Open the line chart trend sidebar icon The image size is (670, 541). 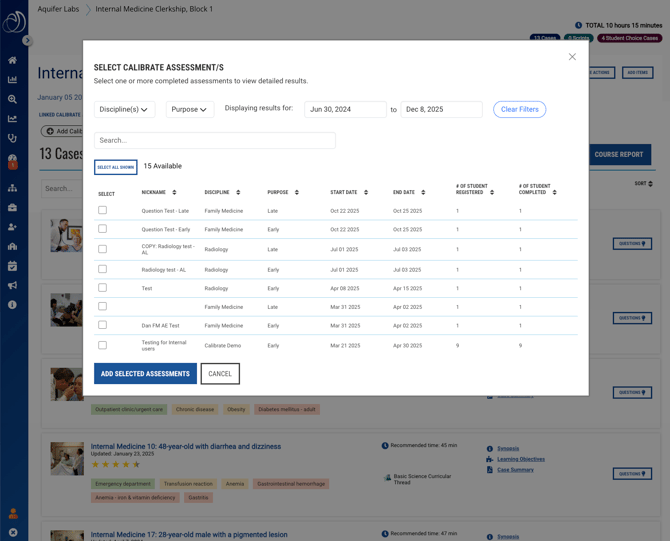[x=12, y=119]
